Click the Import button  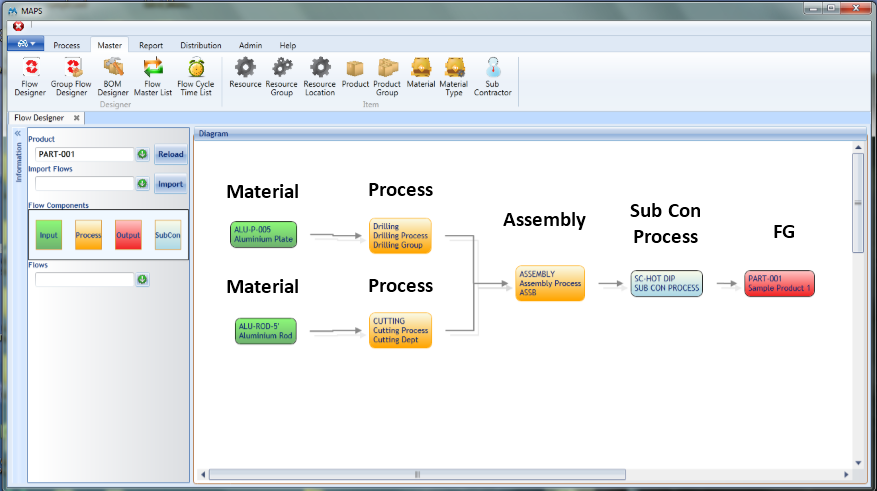coord(171,184)
